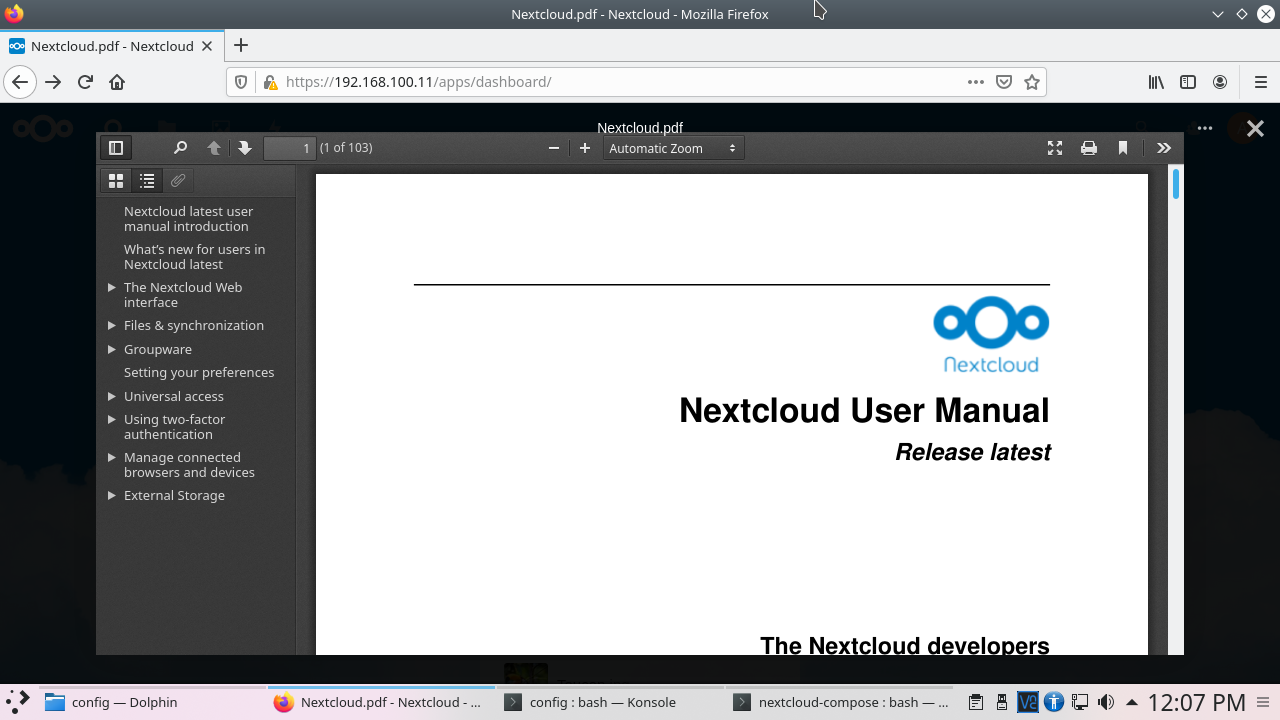Go to the previous PDF page
Viewport: 1280px width, 720px height.
coord(214,148)
